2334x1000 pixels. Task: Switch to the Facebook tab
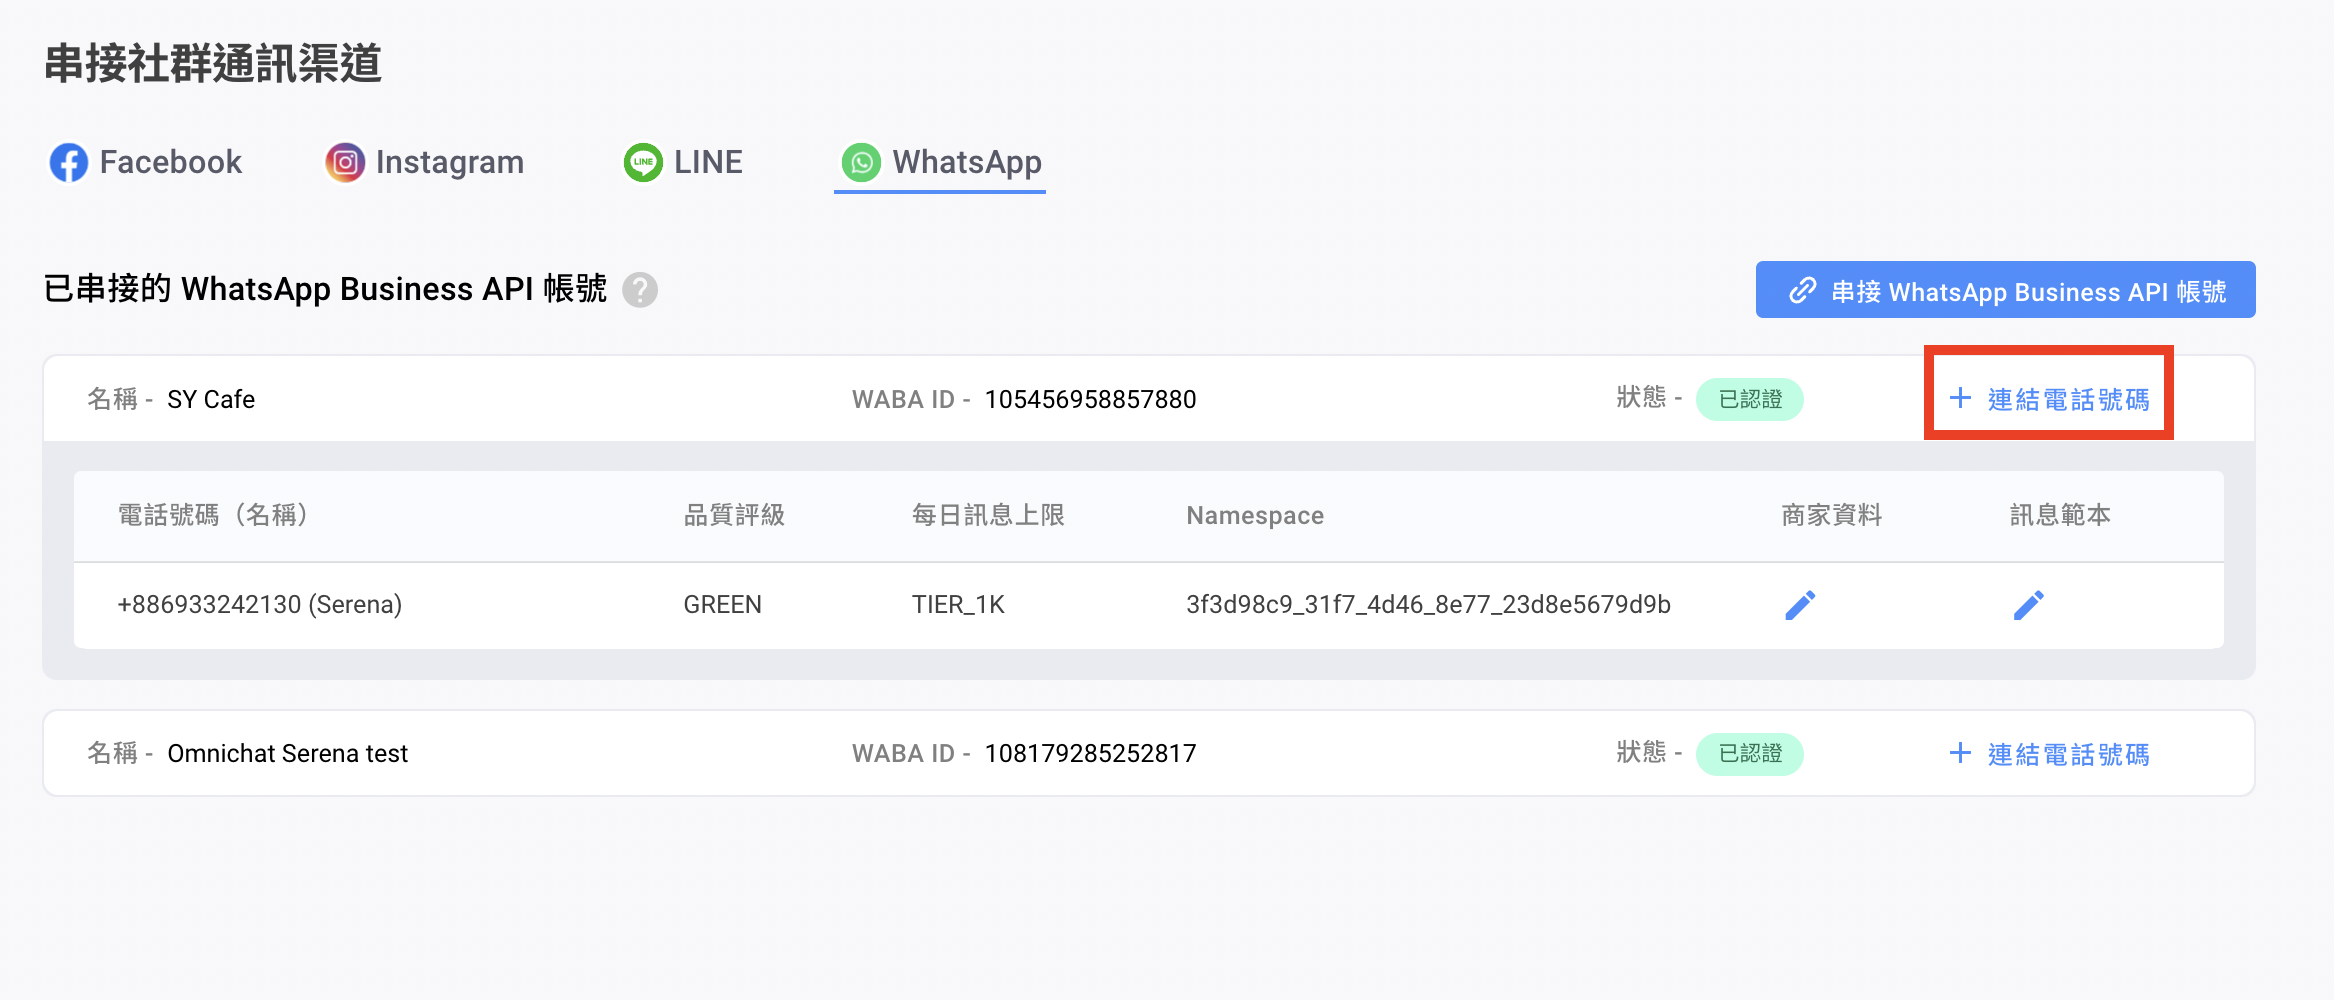pyautogui.click(x=170, y=163)
